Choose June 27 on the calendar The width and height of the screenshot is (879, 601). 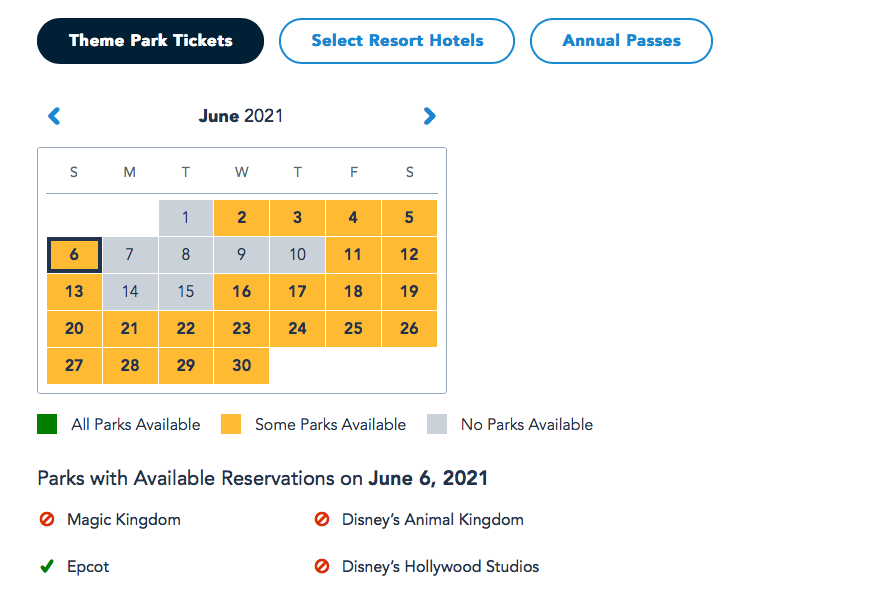tap(74, 366)
